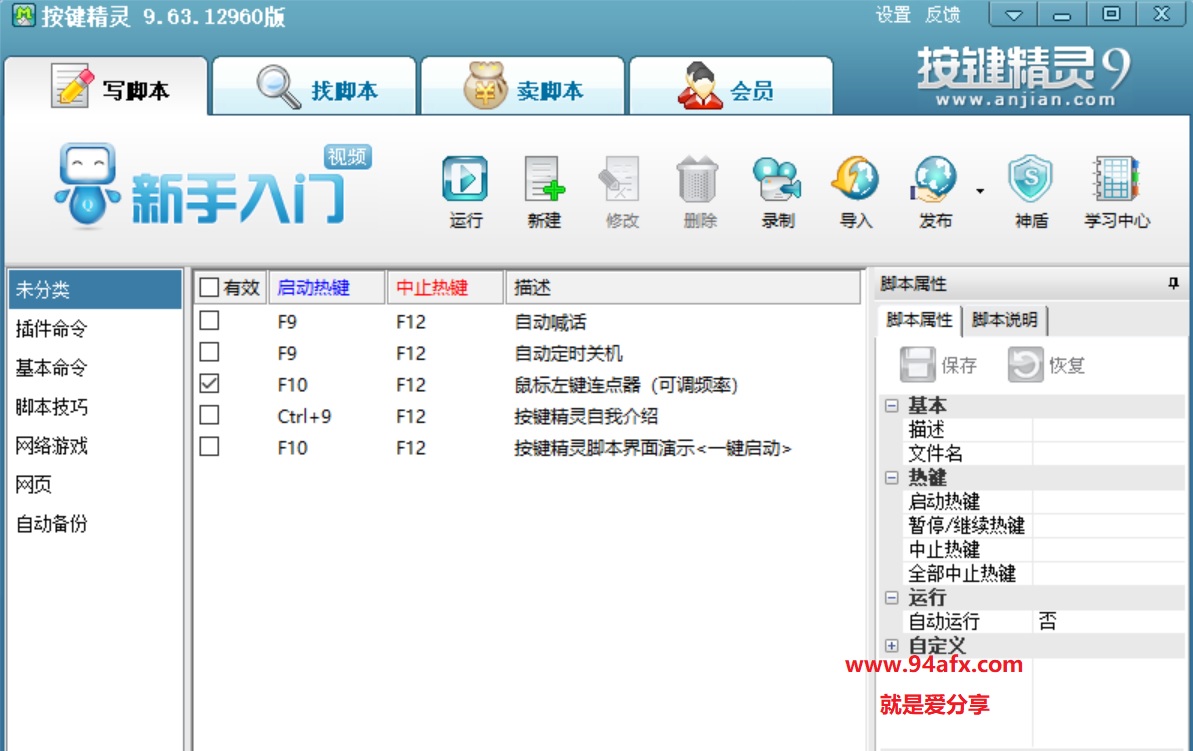Check the 自动喊话 script checkbox
Image resolution: width=1193 pixels, height=751 pixels.
pyautogui.click(x=209, y=321)
